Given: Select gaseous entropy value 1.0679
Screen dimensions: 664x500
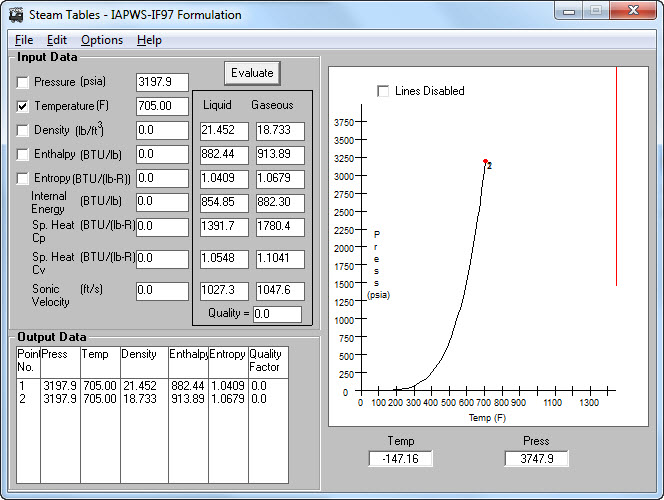Looking at the screenshot, I should [280, 179].
